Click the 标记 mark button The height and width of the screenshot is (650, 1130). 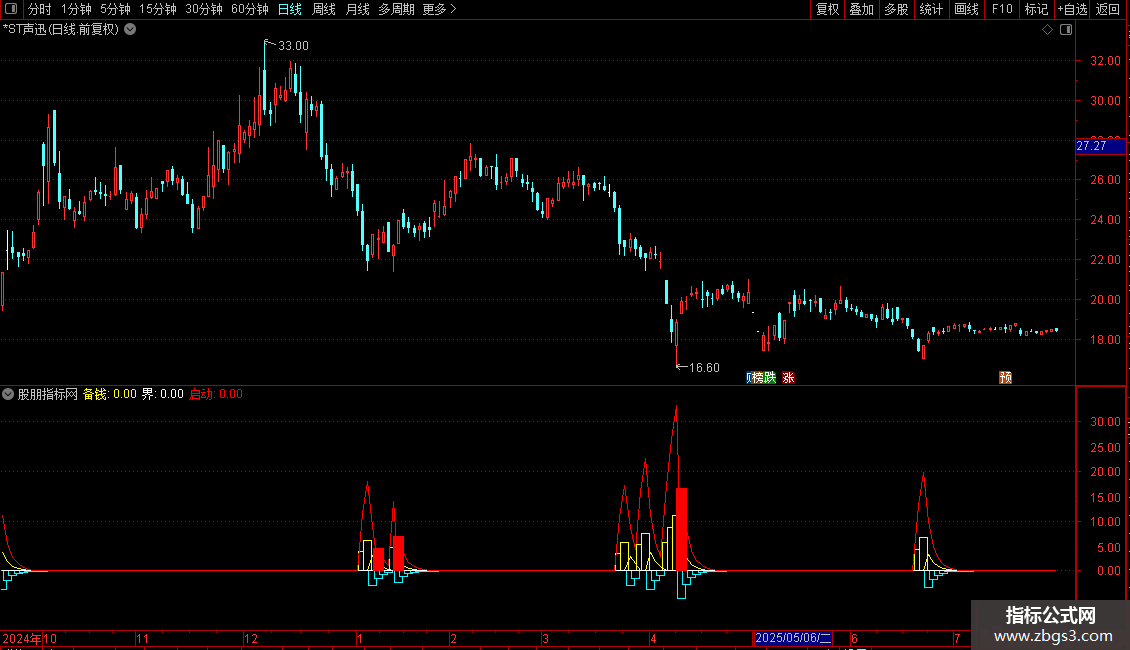(x=1036, y=9)
